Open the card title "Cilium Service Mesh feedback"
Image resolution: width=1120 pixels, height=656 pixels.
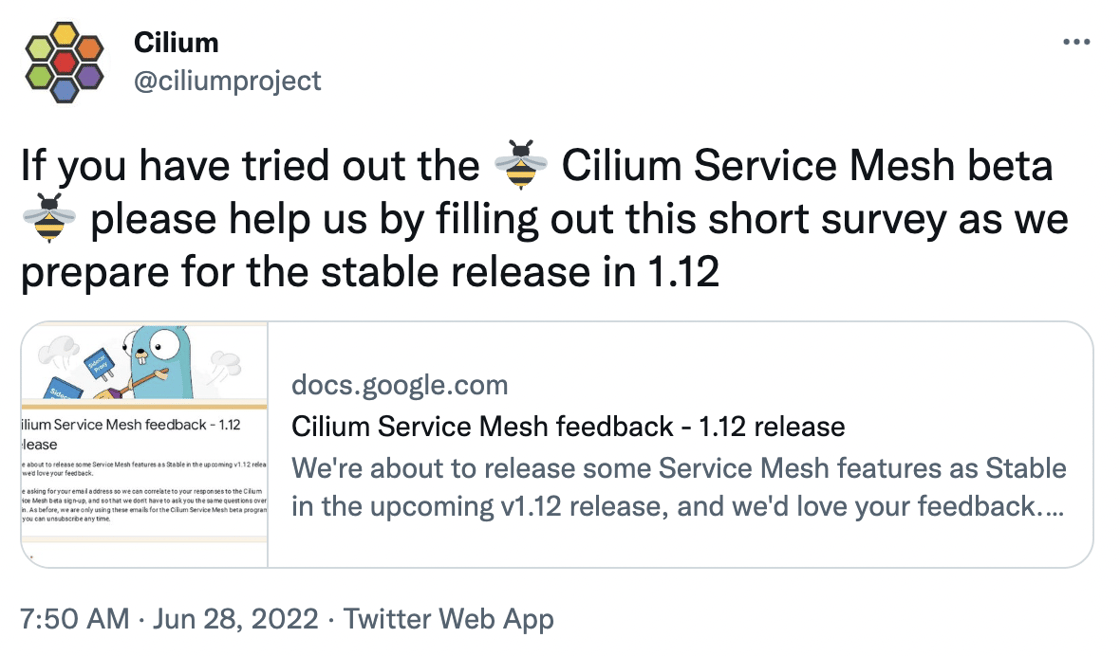[x=568, y=427]
